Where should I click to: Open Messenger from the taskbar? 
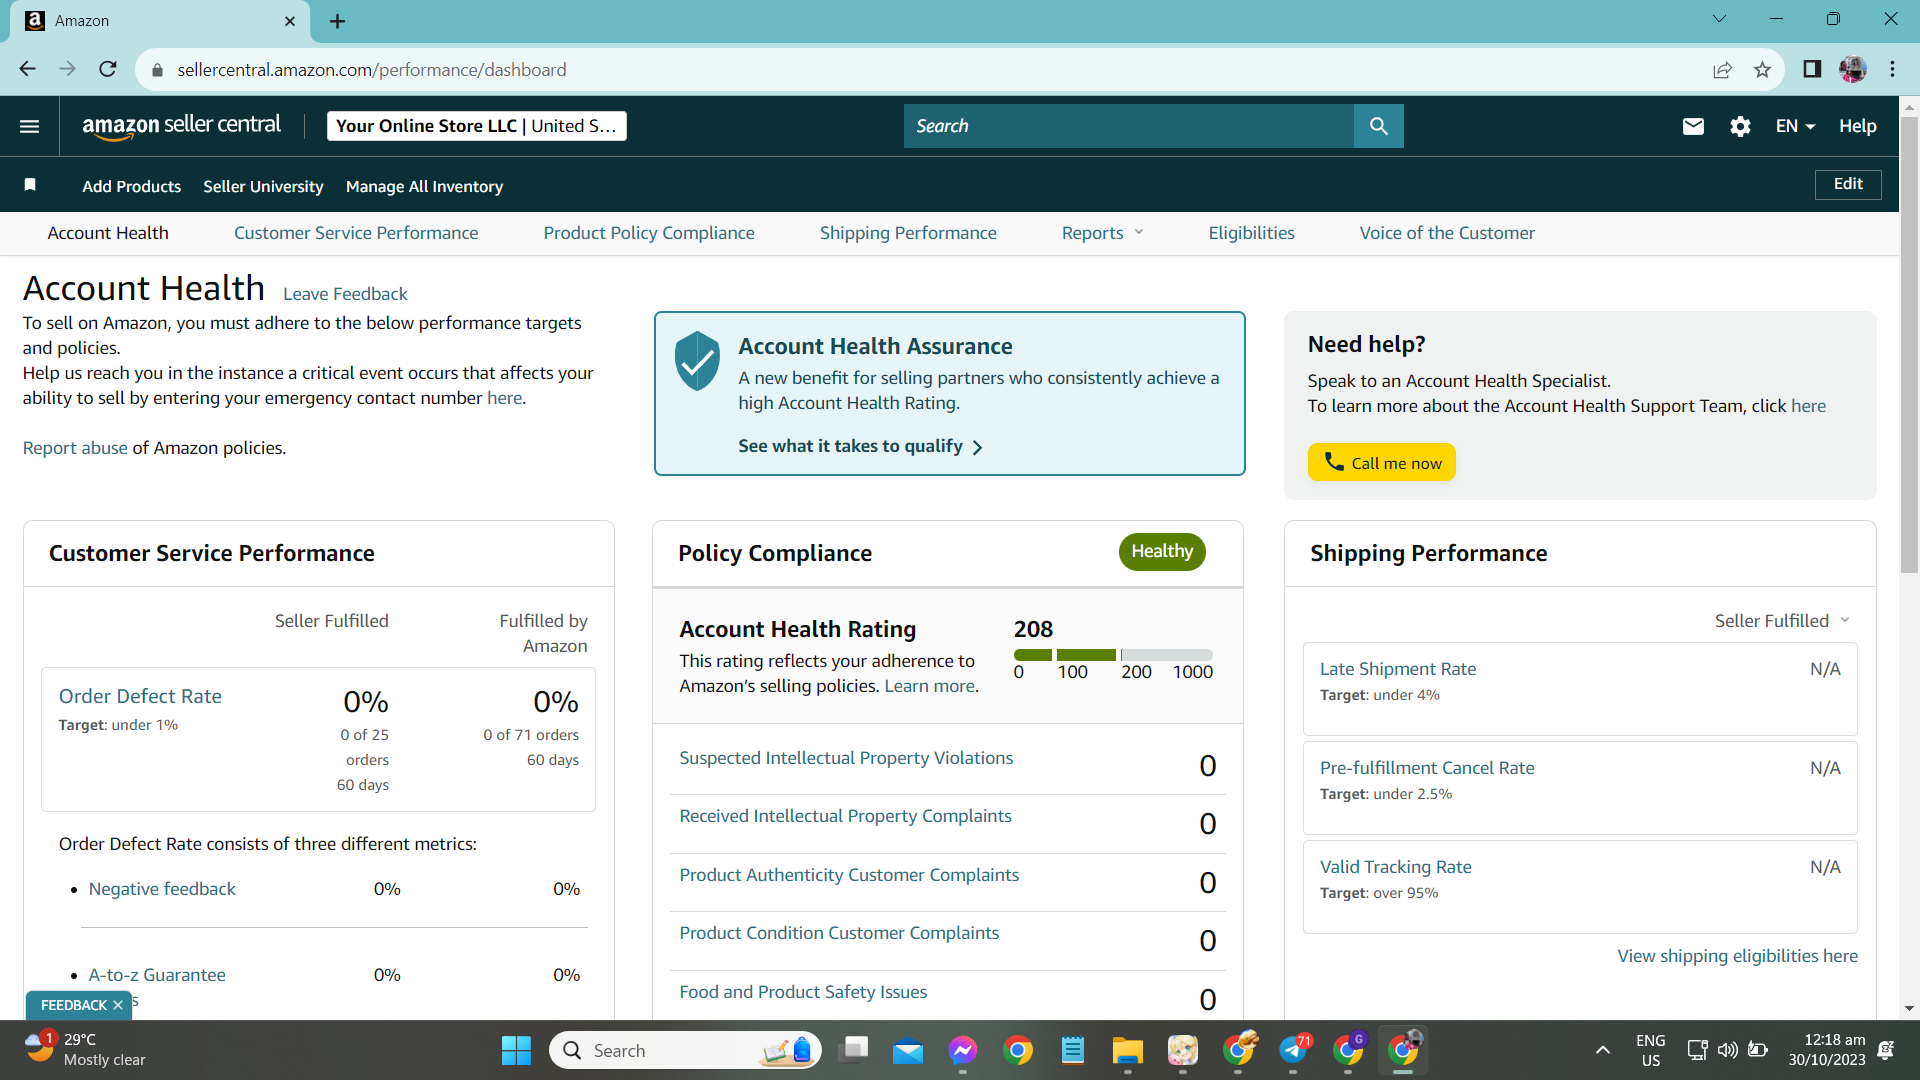point(963,1050)
